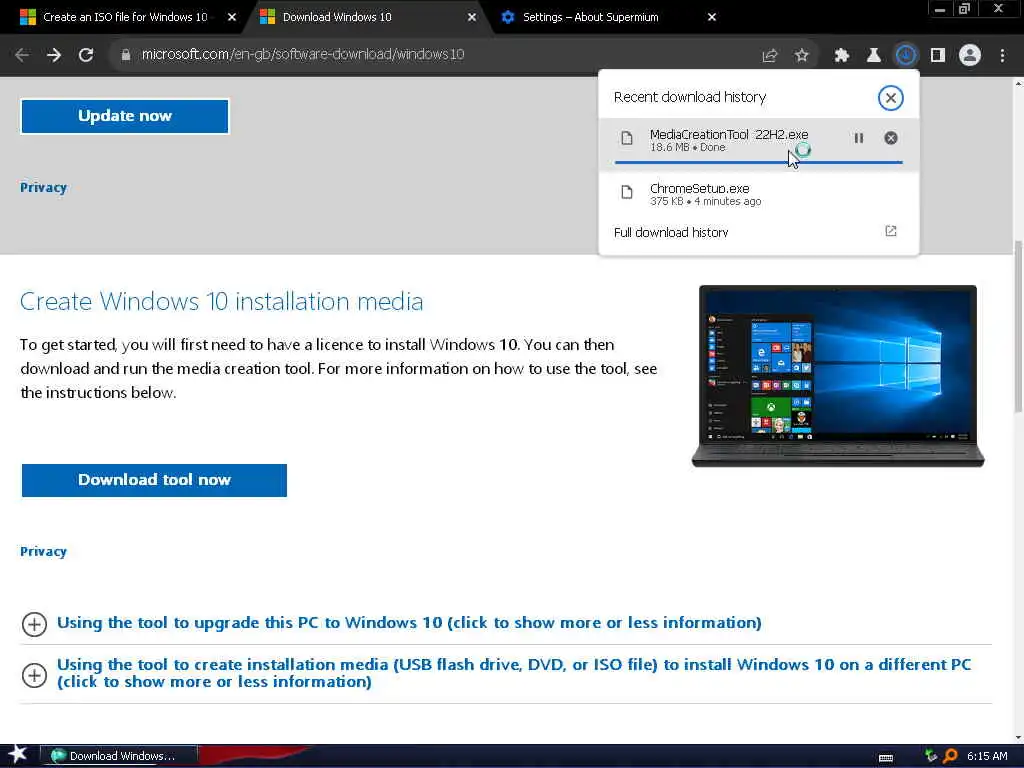Screen dimensions: 1024x768
Task: Click the 6:15 AM clock
Action: coord(987,756)
